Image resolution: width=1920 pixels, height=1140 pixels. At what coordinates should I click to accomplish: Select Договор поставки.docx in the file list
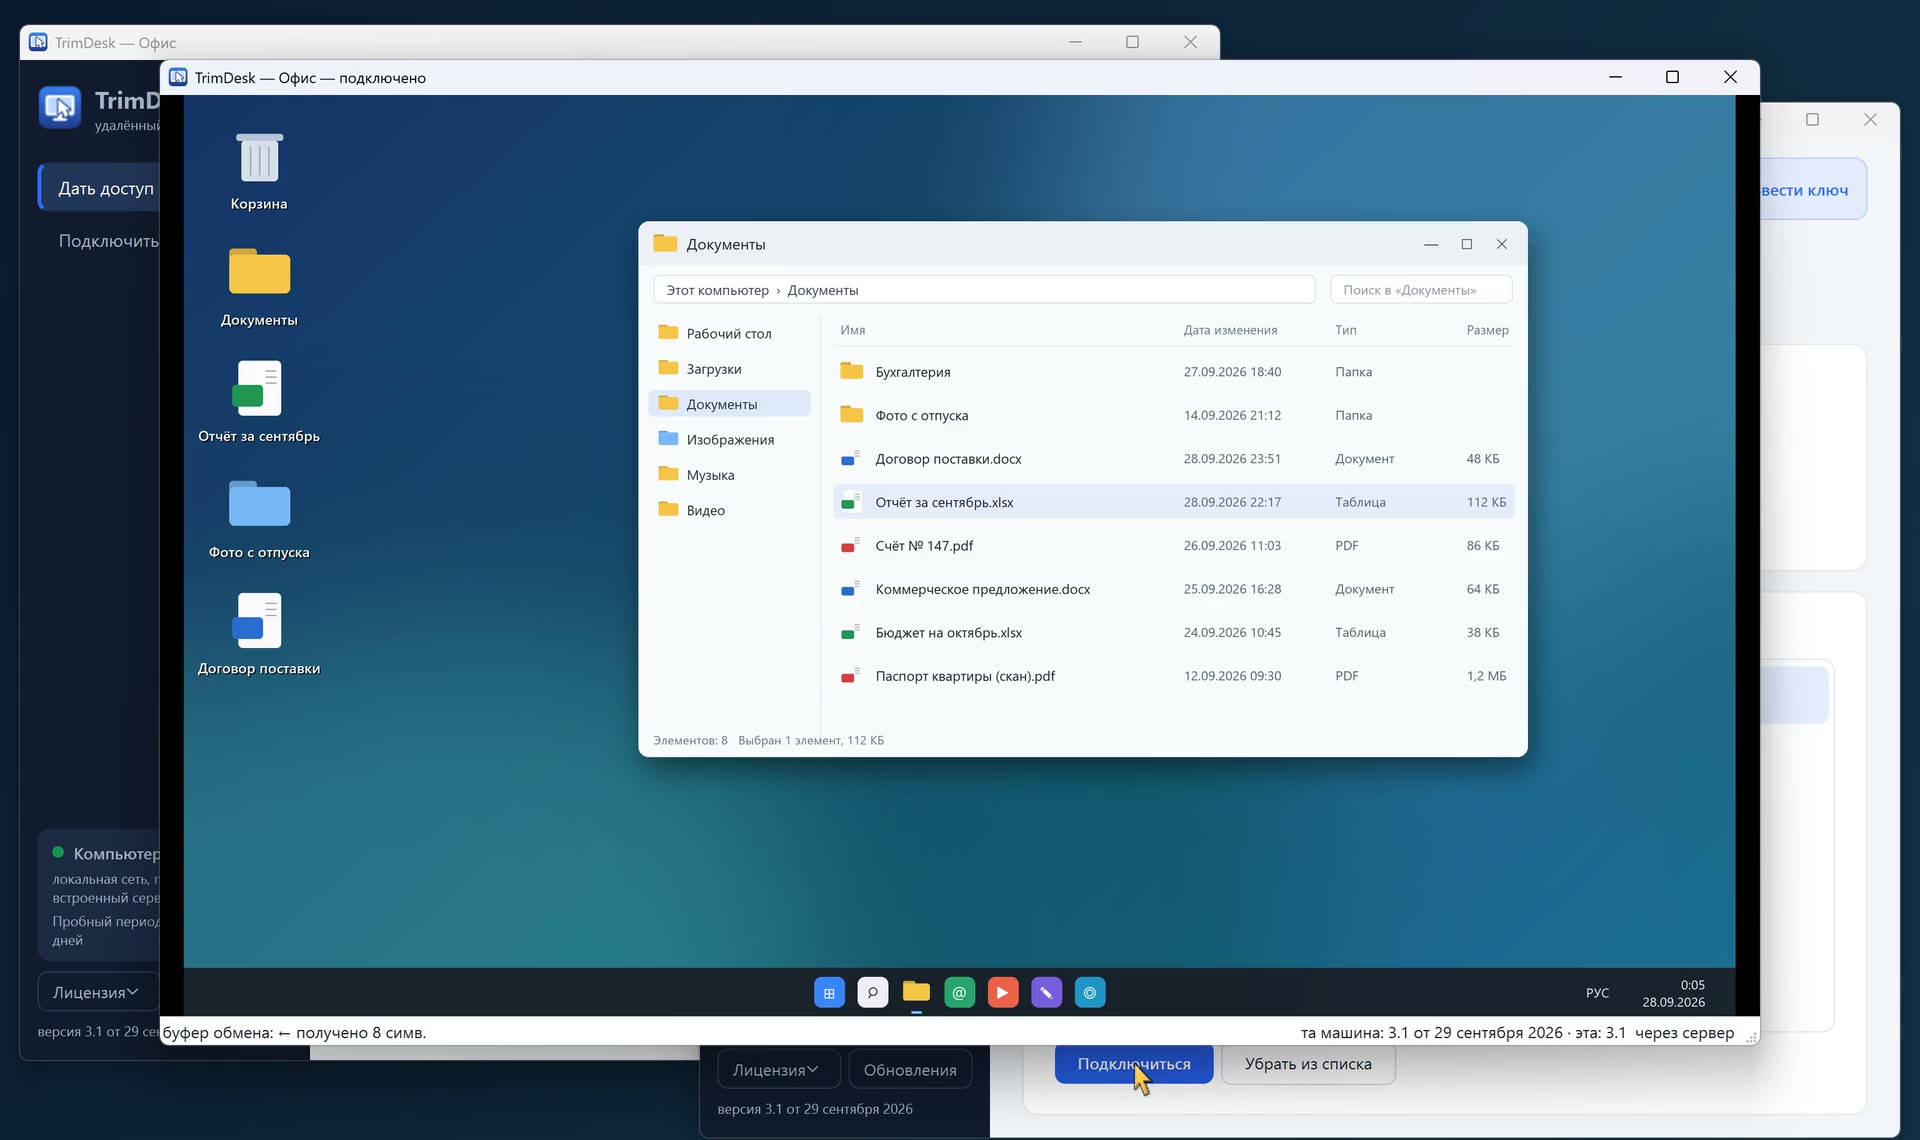[1173, 459]
